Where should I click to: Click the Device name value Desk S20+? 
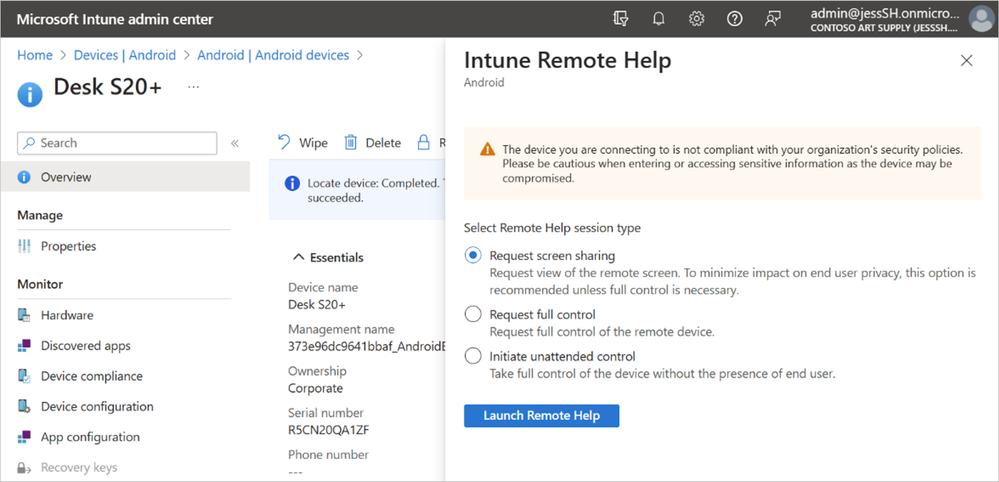tap(317, 304)
